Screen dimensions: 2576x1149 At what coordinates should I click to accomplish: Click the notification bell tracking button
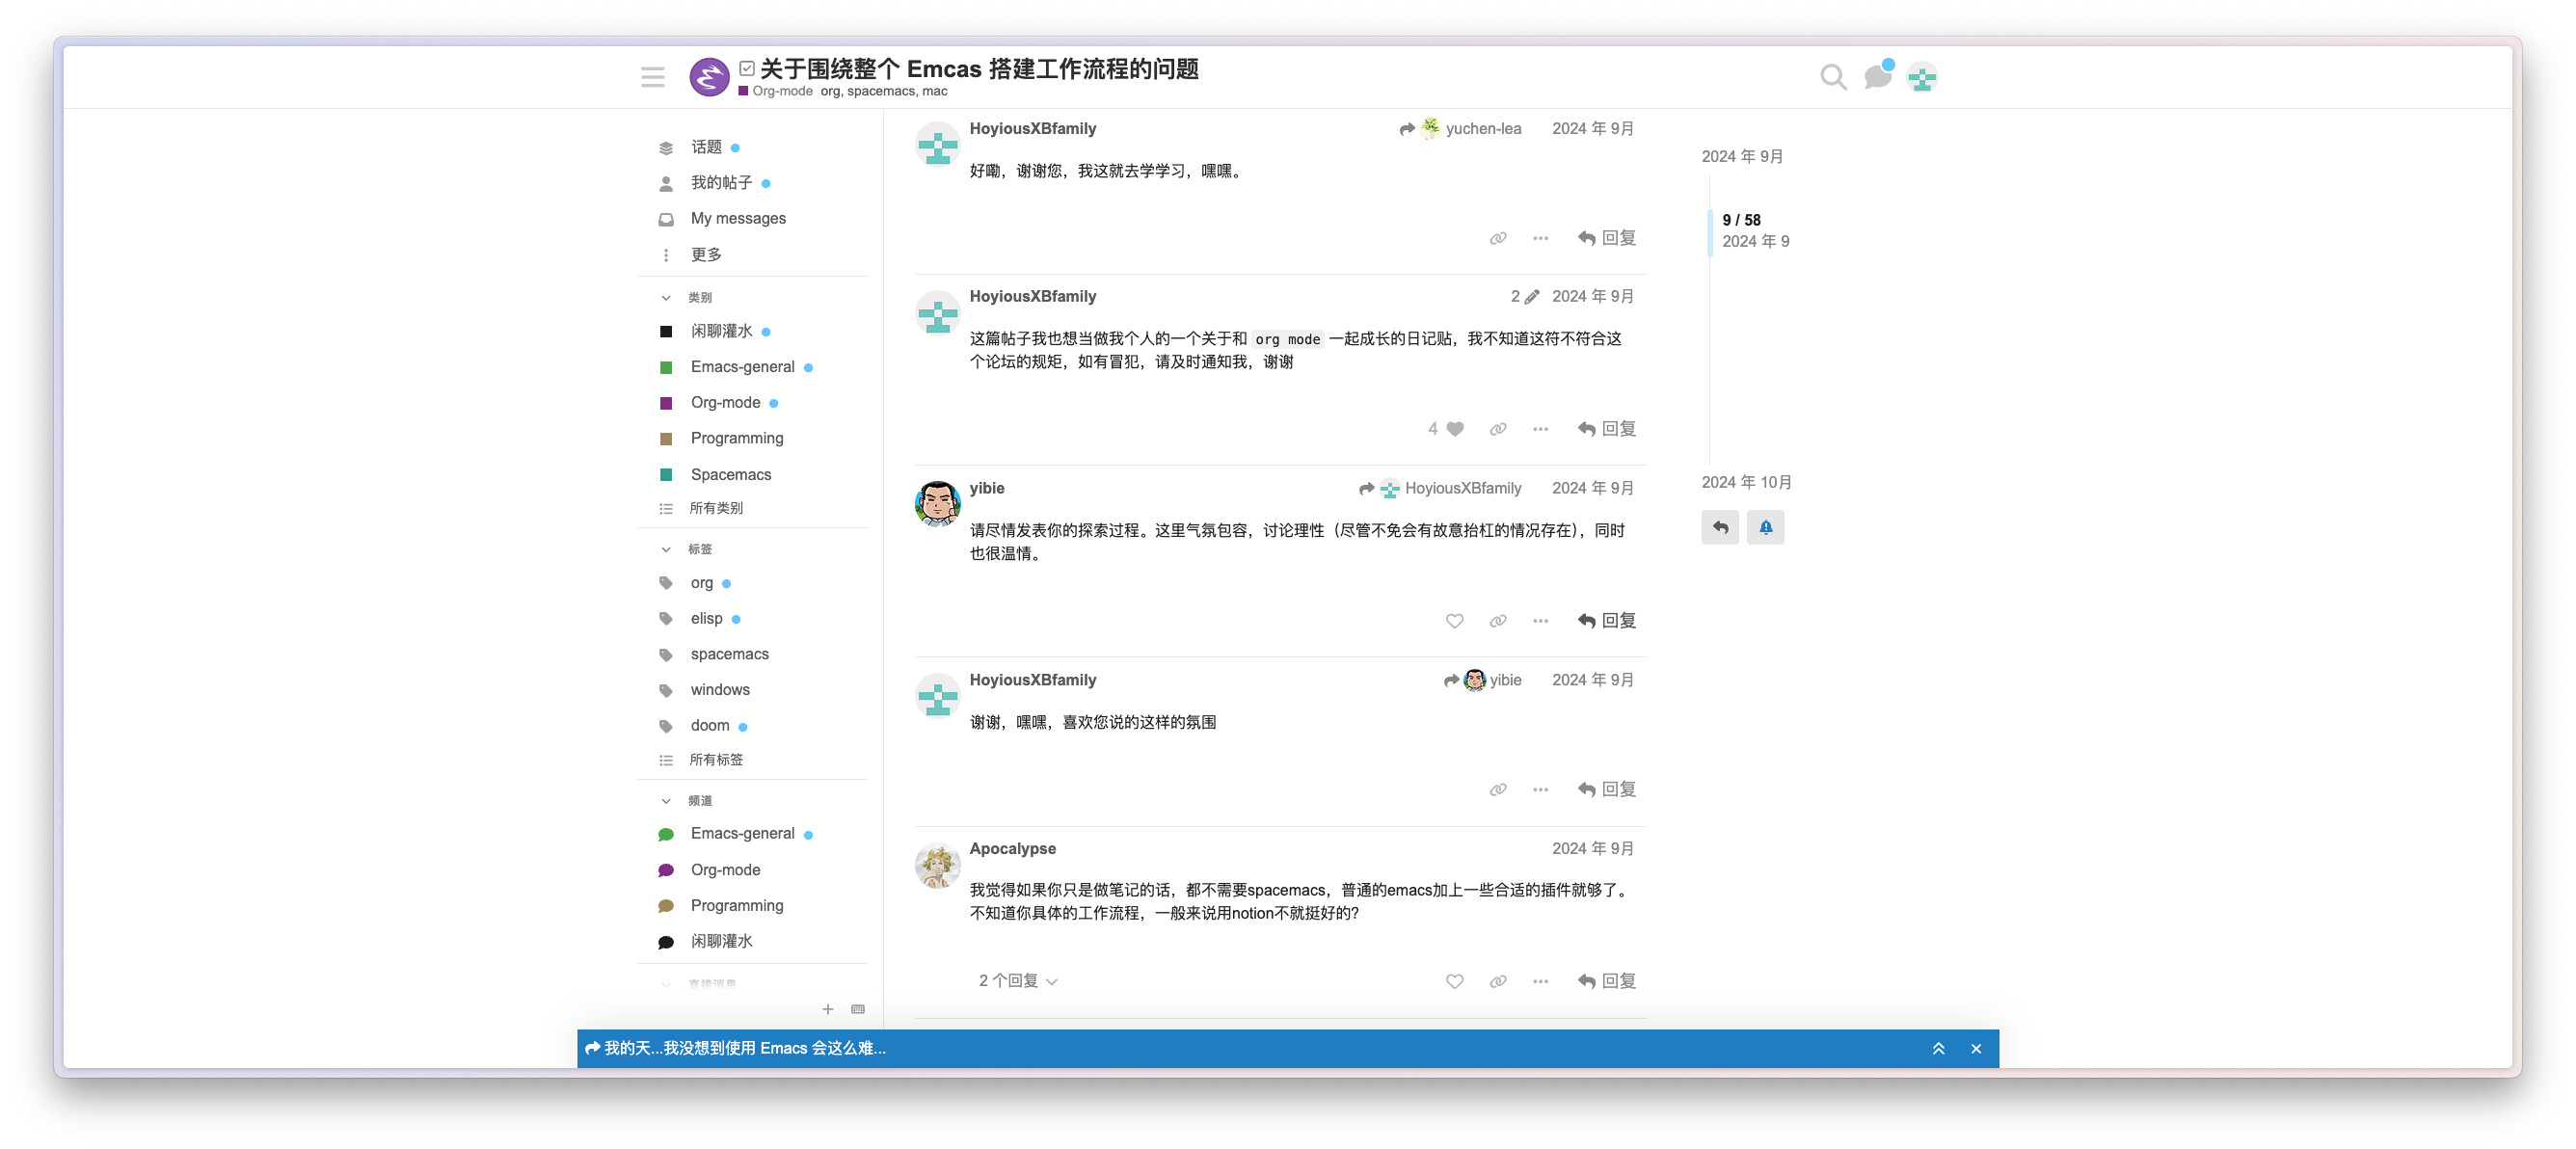1765,527
